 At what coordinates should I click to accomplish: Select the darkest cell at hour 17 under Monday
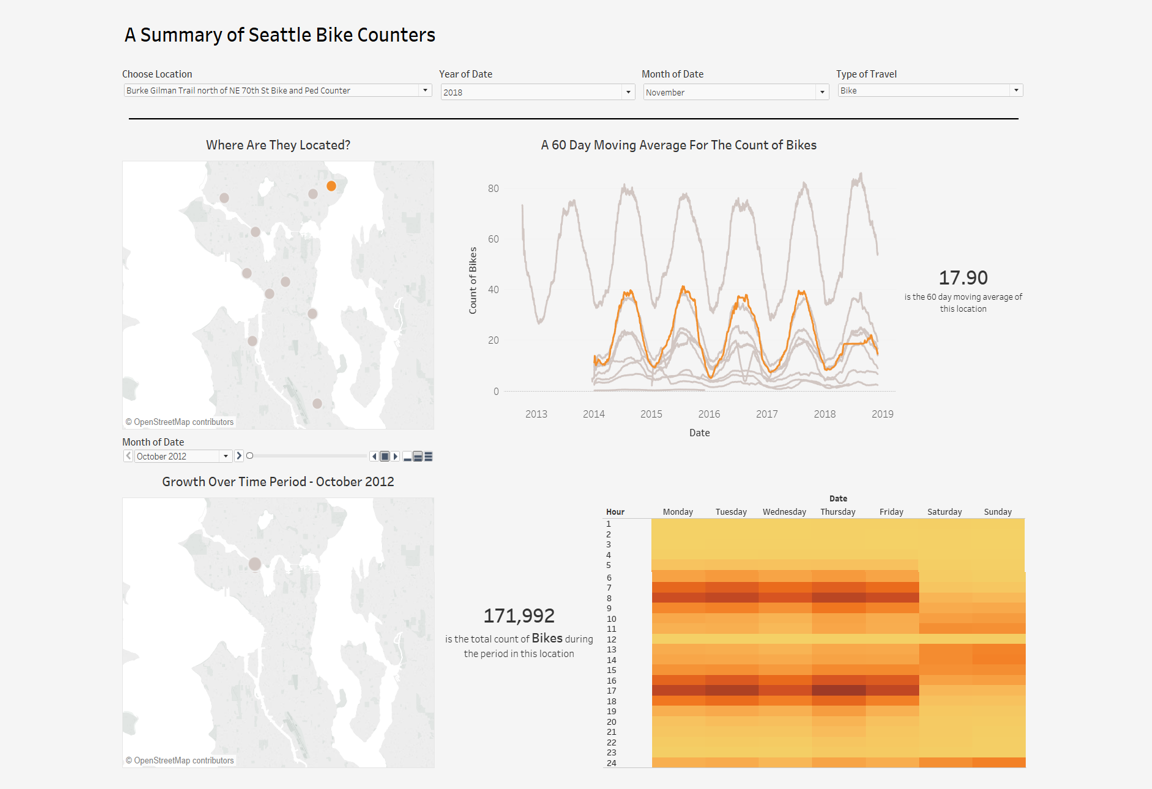tap(678, 690)
